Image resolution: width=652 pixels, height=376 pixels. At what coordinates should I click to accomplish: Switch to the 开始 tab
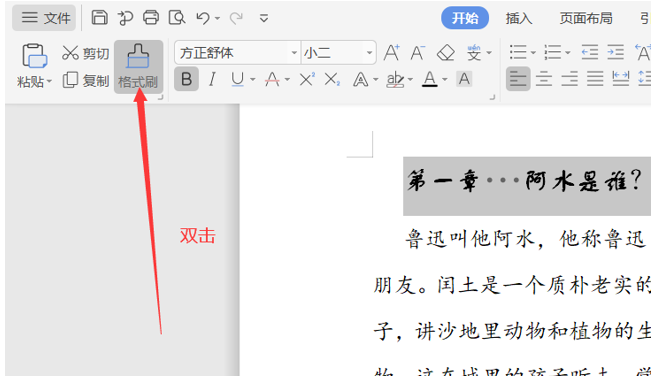(x=465, y=18)
